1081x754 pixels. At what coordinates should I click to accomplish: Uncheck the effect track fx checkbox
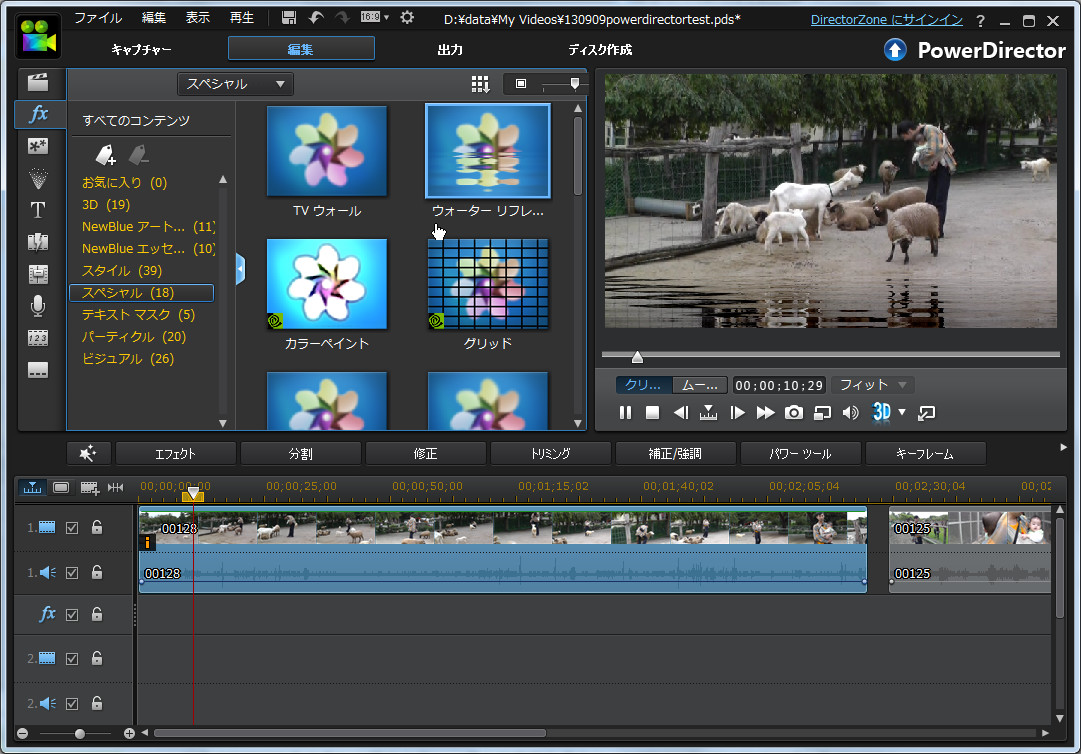point(71,615)
